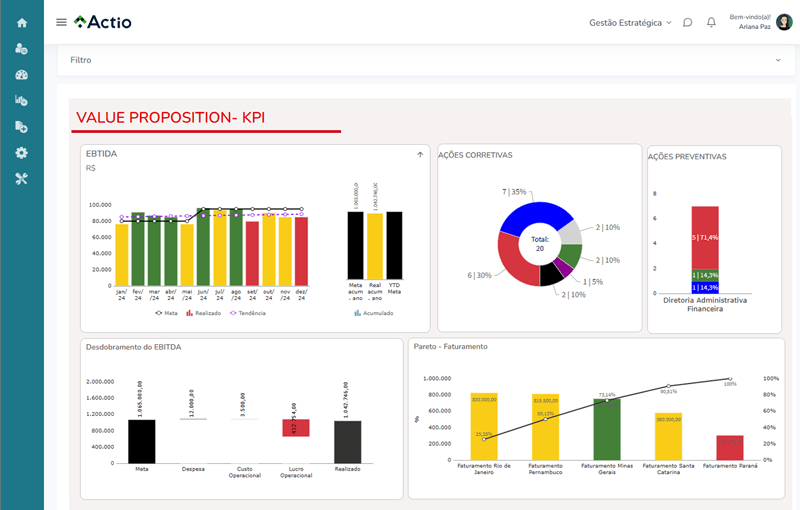Click the Realizado dark waterfall bar

pos(347,442)
